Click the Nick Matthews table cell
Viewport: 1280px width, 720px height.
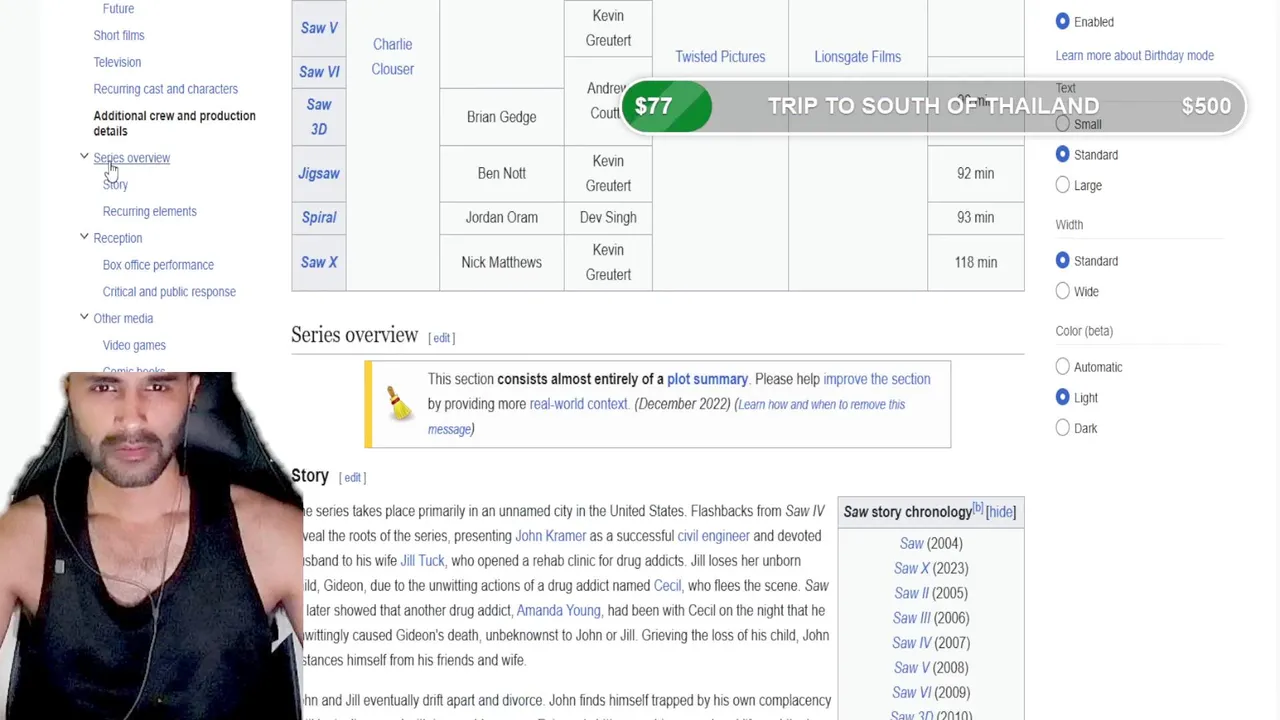pos(501,262)
